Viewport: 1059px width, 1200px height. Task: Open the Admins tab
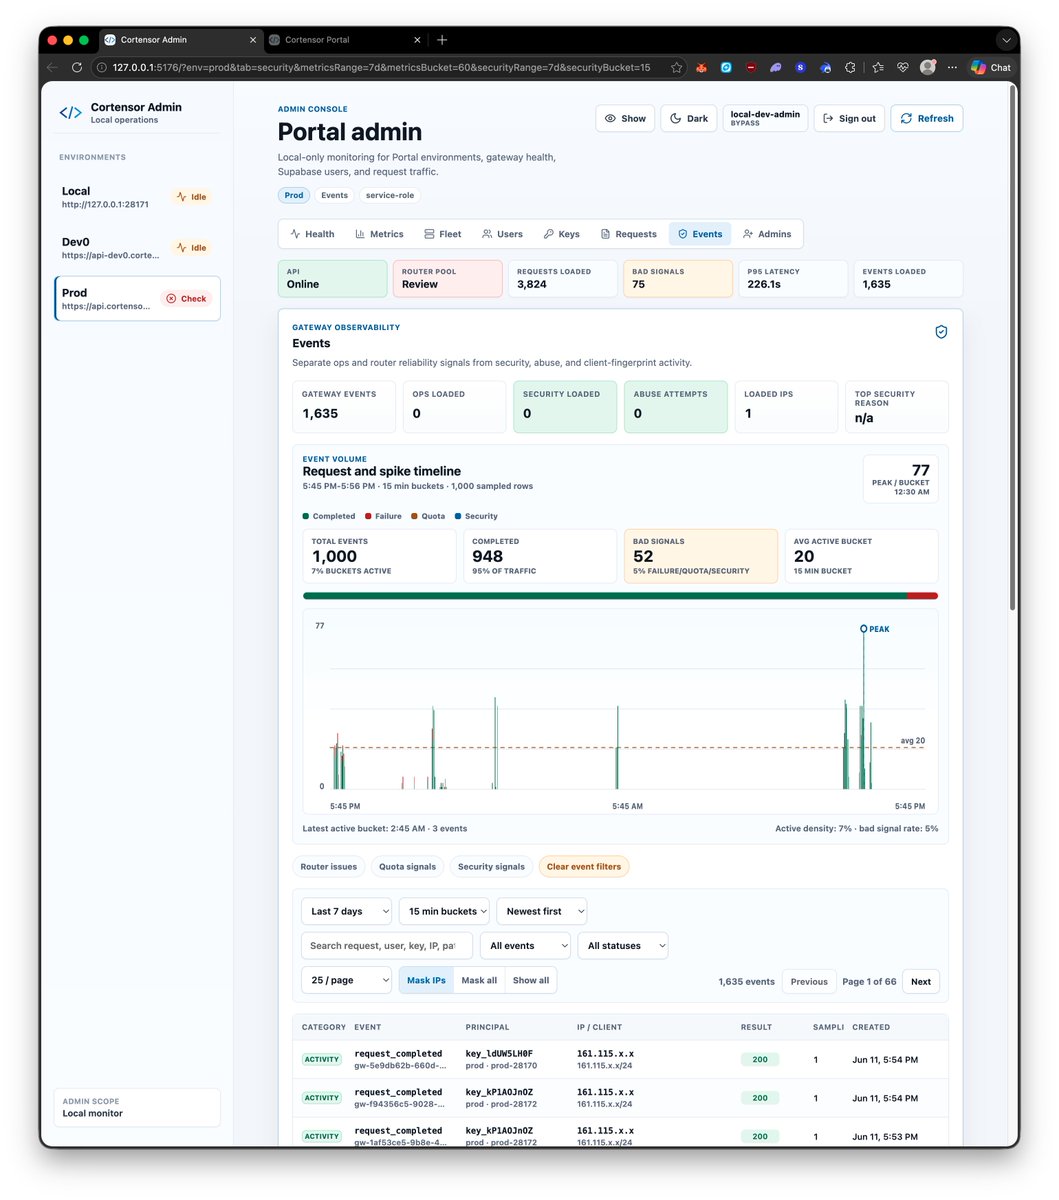tap(767, 234)
